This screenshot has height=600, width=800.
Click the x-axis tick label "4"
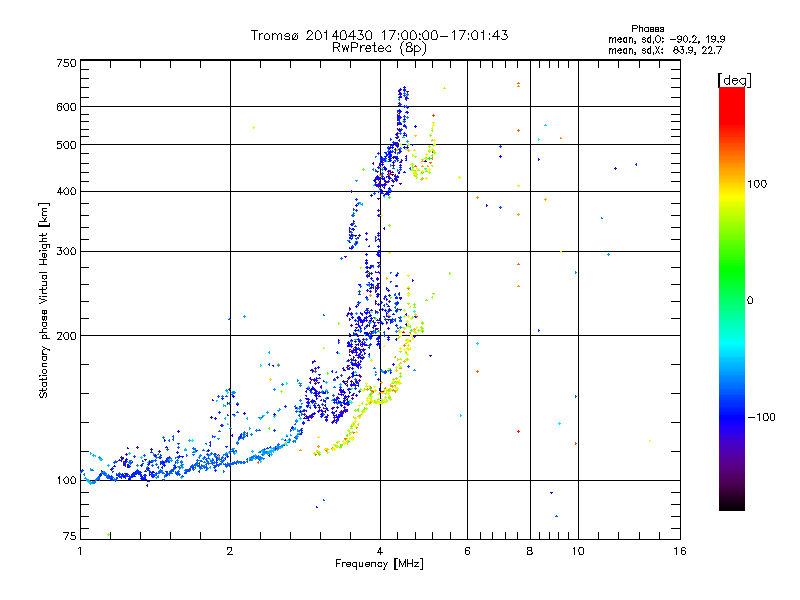pyautogui.click(x=380, y=551)
